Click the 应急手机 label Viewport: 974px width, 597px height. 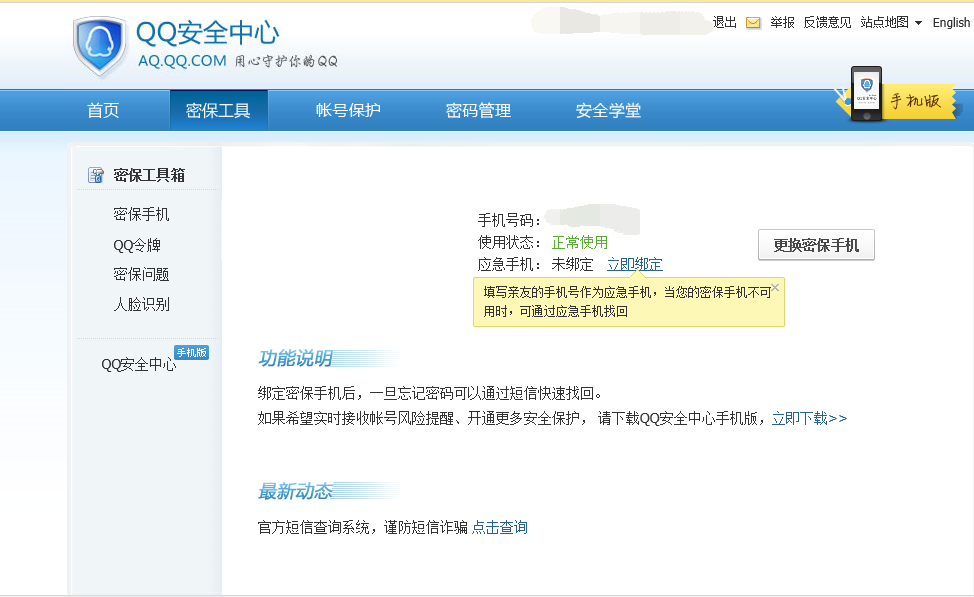[x=509, y=265]
